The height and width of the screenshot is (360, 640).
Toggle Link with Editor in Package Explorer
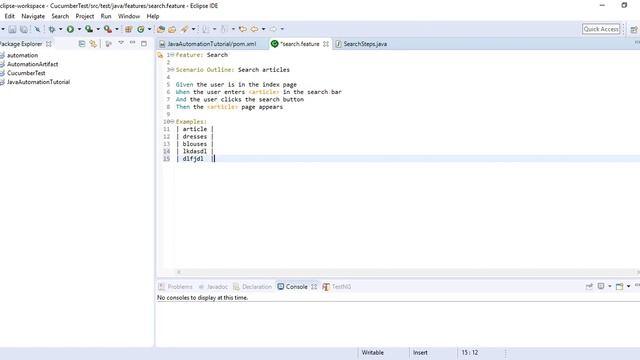[x=93, y=44]
